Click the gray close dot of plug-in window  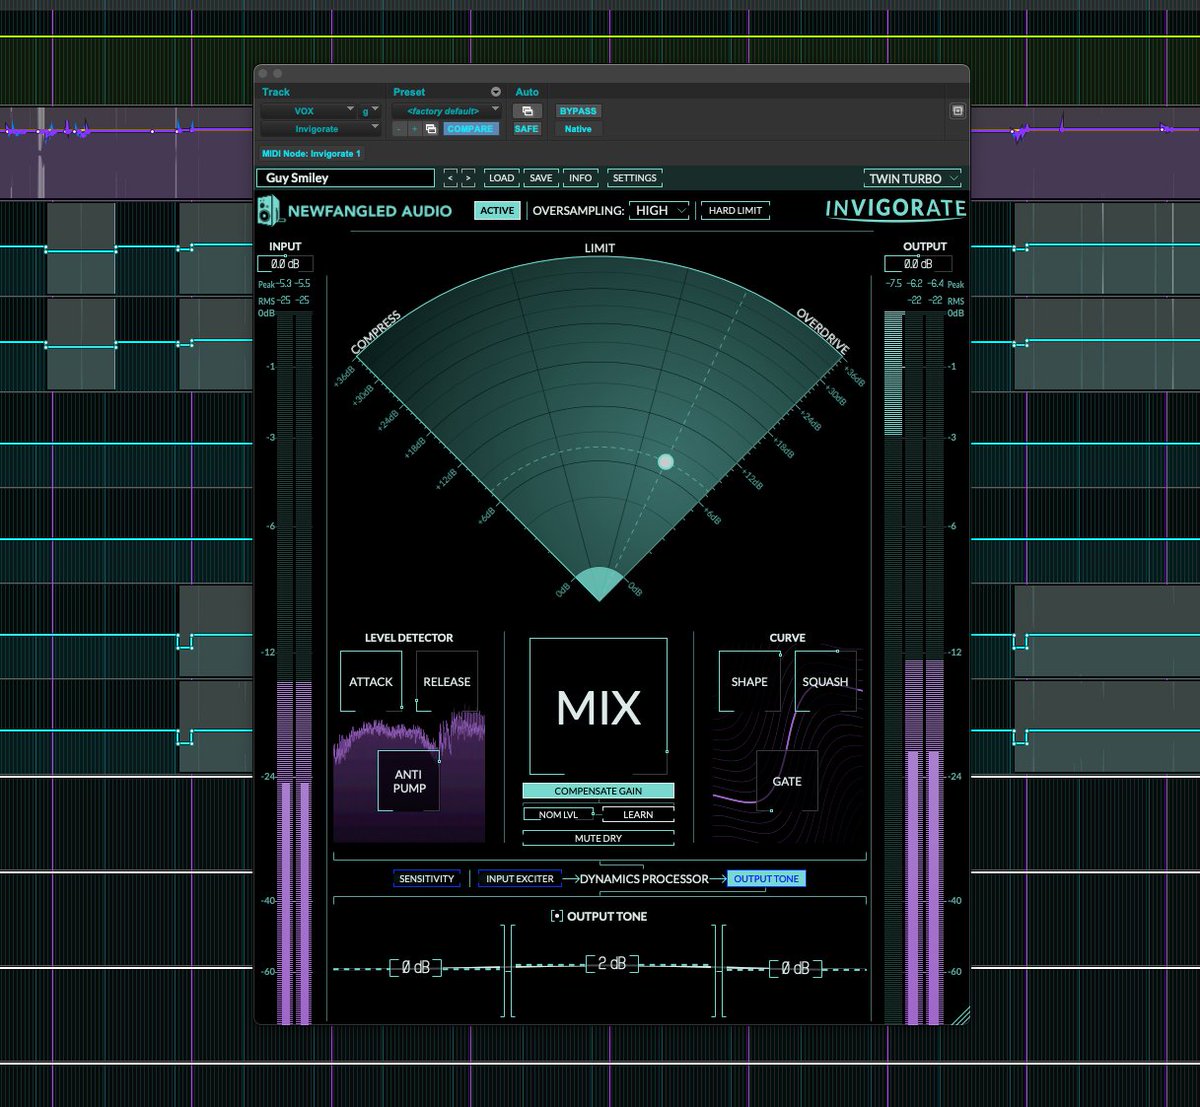point(264,73)
